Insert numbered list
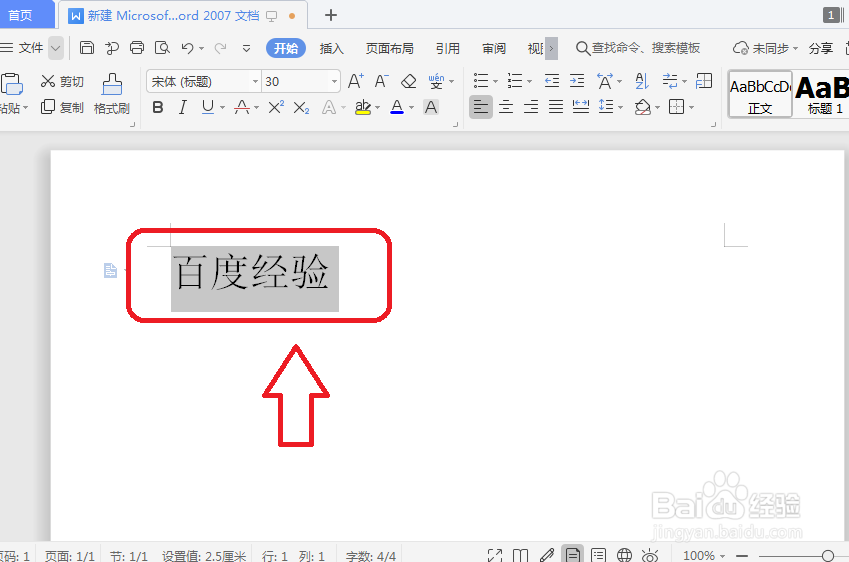This screenshot has width=849, height=562. [x=514, y=81]
